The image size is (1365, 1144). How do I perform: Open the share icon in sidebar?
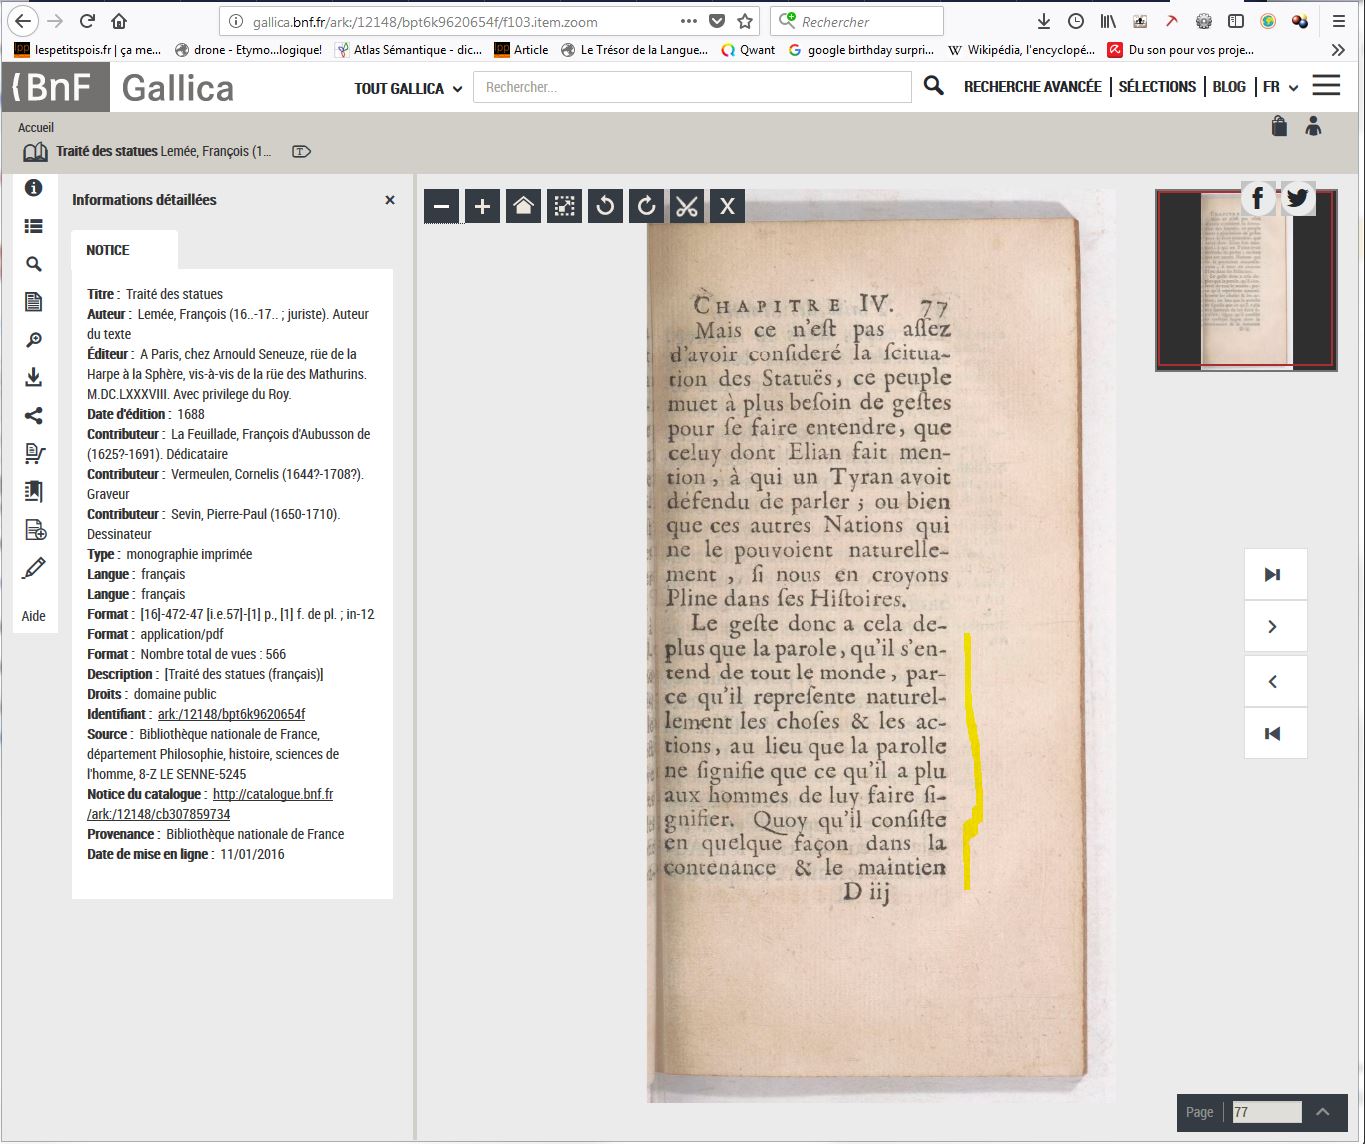33,415
